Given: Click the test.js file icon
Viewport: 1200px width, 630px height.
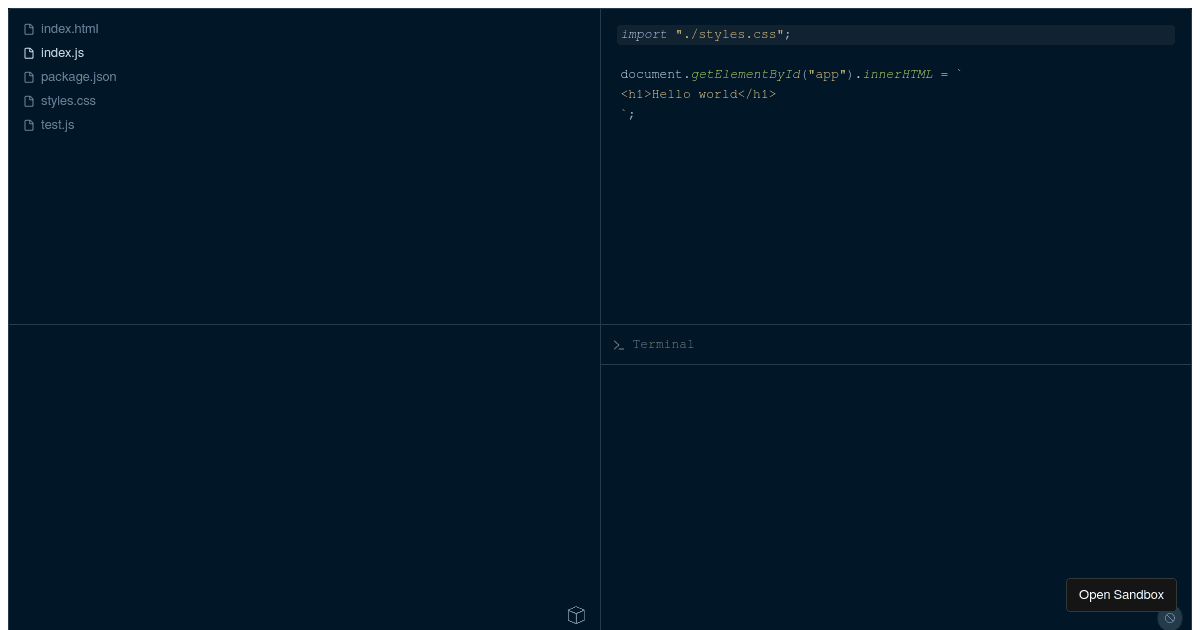Looking at the screenshot, I should (x=28, y=124).
